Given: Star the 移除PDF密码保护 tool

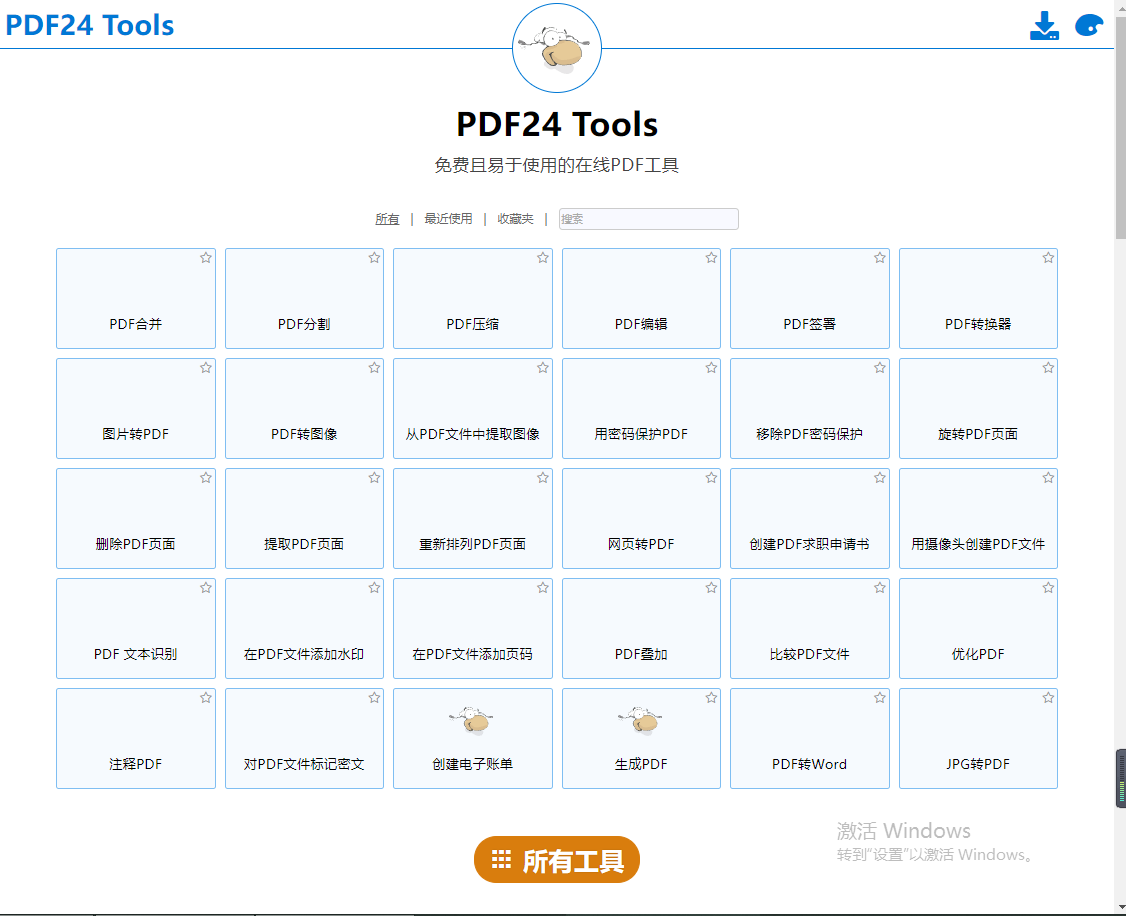Looking at the screenshot, I should point(880,368).
